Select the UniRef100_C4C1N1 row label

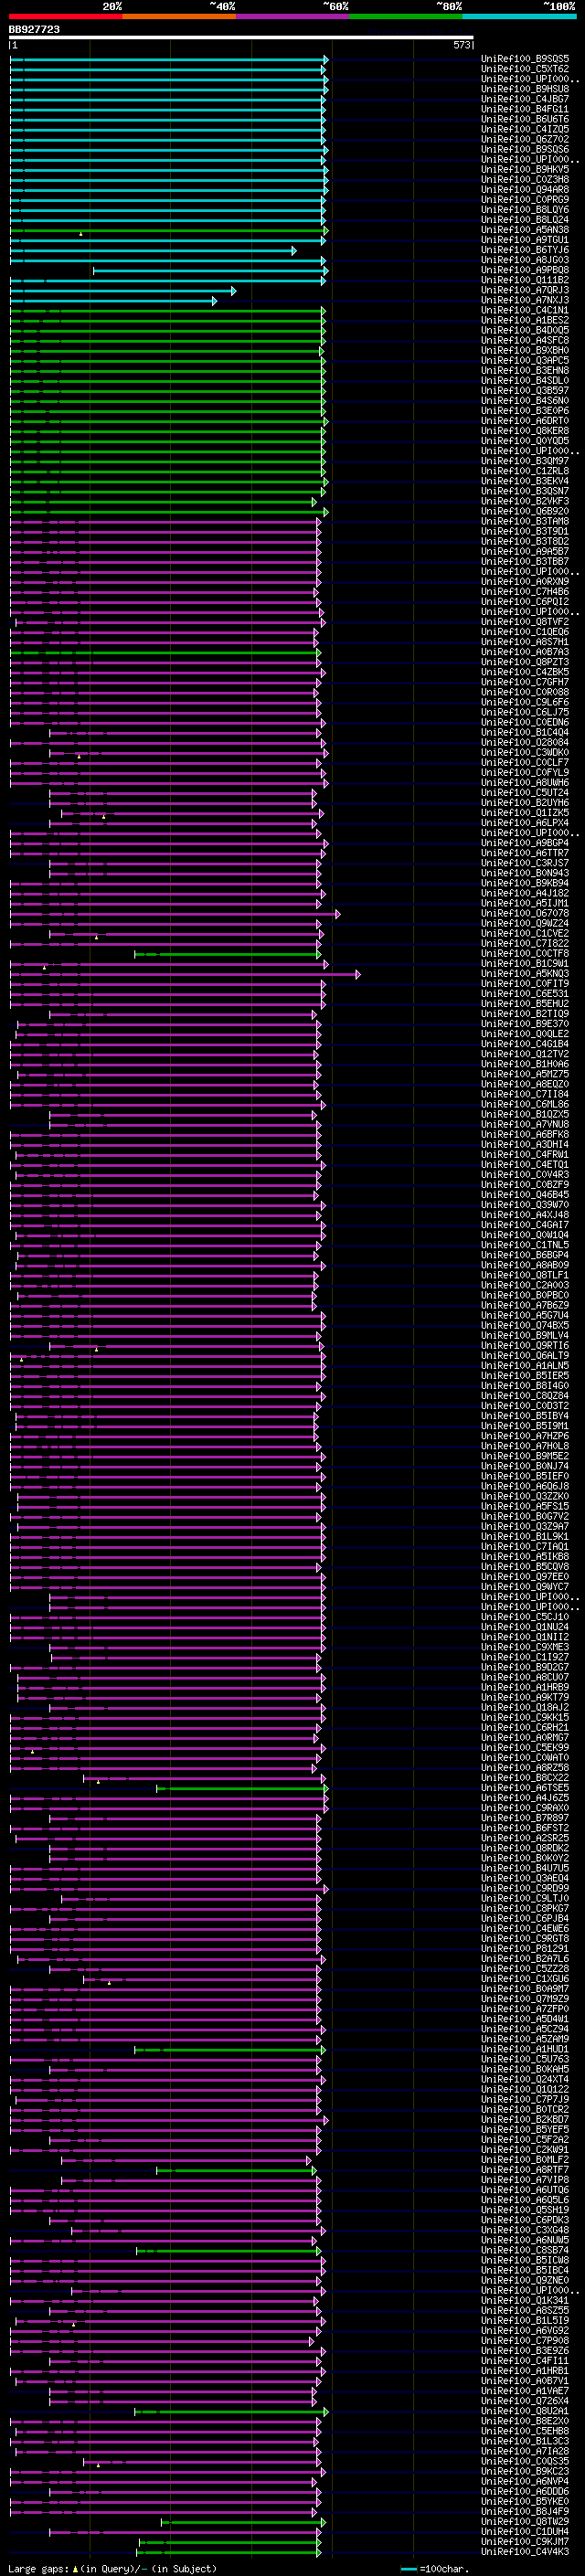point(525,310)
